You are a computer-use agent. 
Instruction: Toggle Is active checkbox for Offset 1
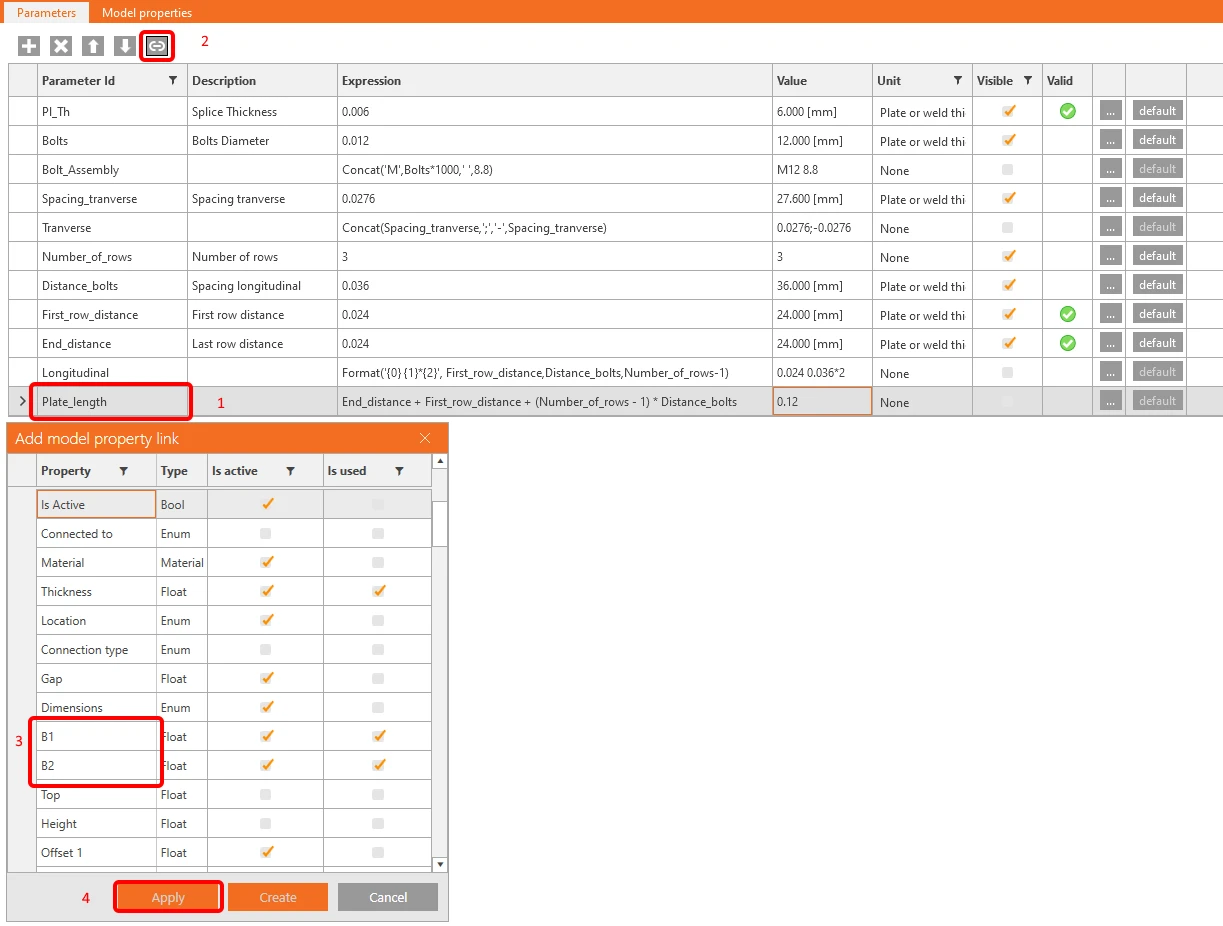coord(266,853)
